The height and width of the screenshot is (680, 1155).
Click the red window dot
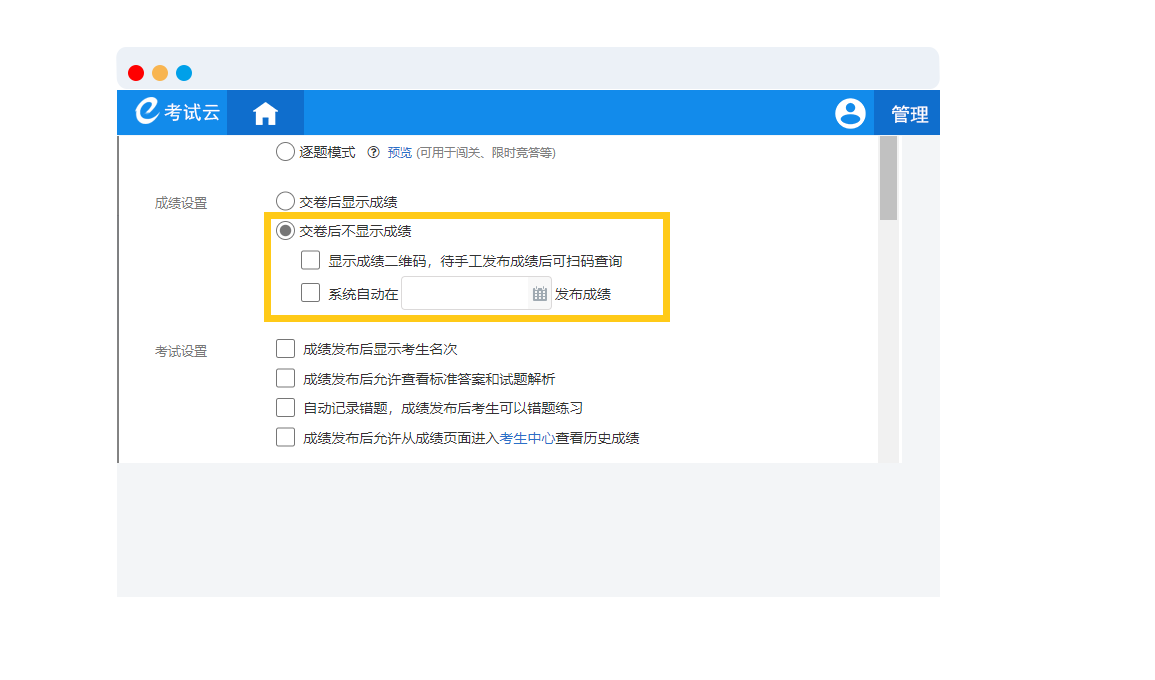136,73
